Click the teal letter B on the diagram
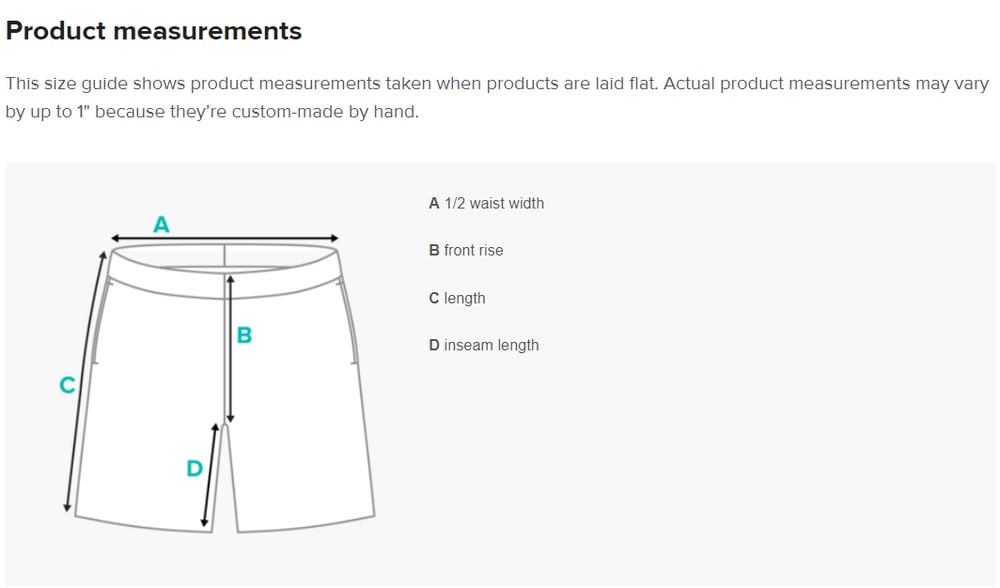 (x=244, y=336)
